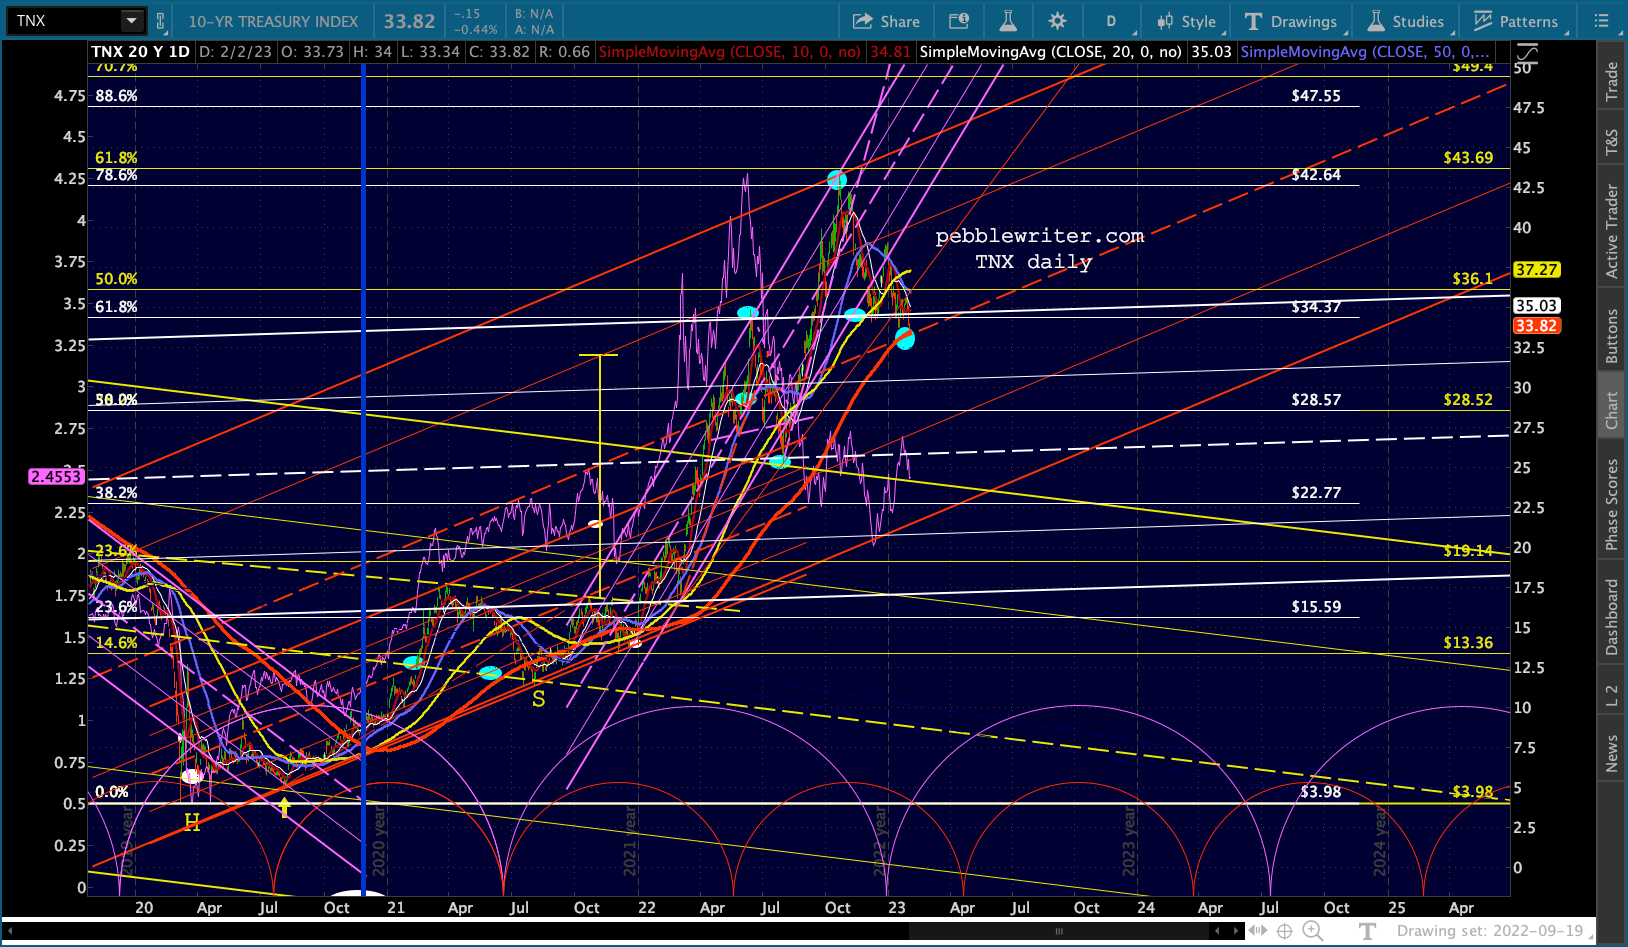Viewport: 1628px width, 947px height.
Task: Open the chart settings gear
Action: (1057, 21)
